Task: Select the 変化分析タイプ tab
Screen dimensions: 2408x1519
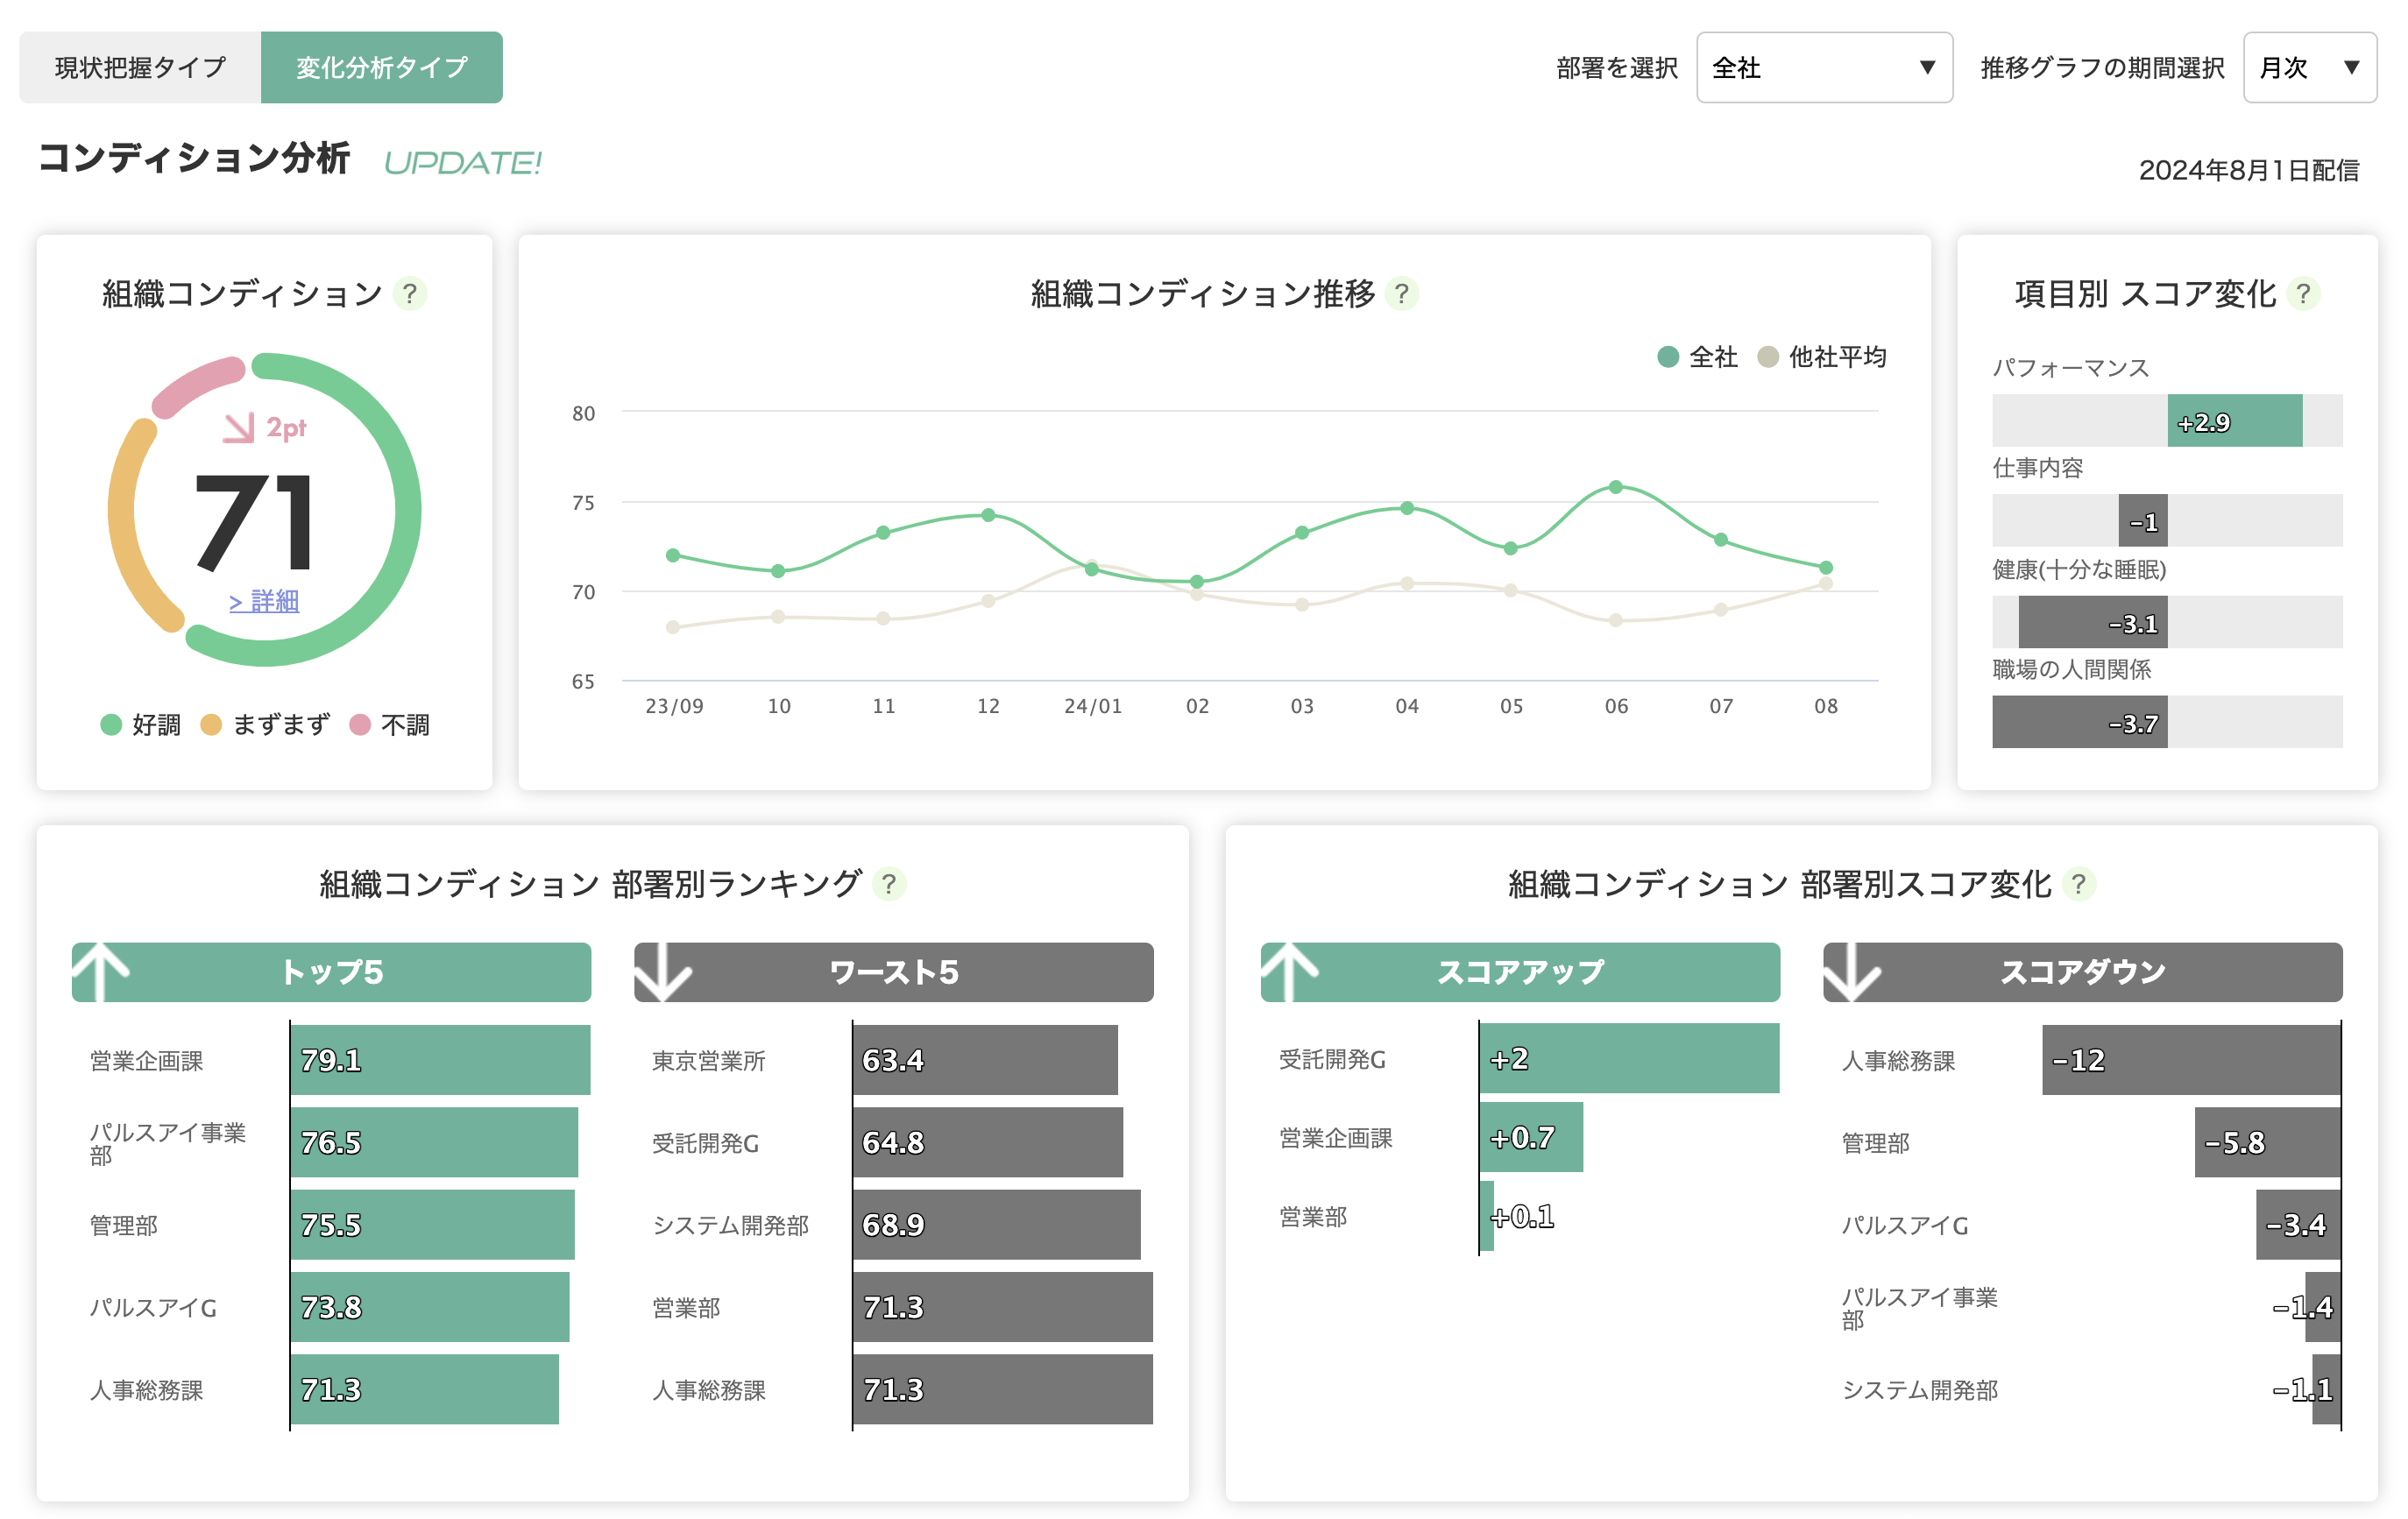Action: coord(381,68)
